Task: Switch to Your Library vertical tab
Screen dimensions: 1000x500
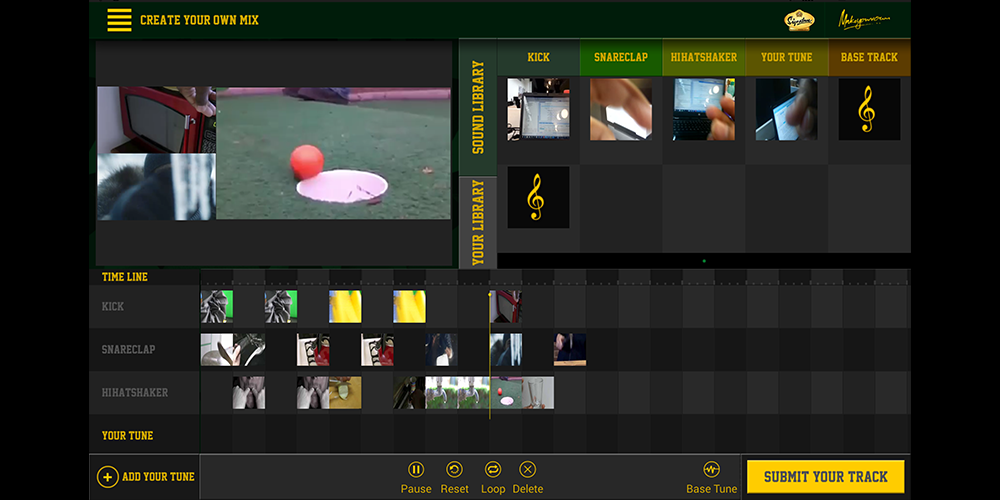Action: coord(478,222)
